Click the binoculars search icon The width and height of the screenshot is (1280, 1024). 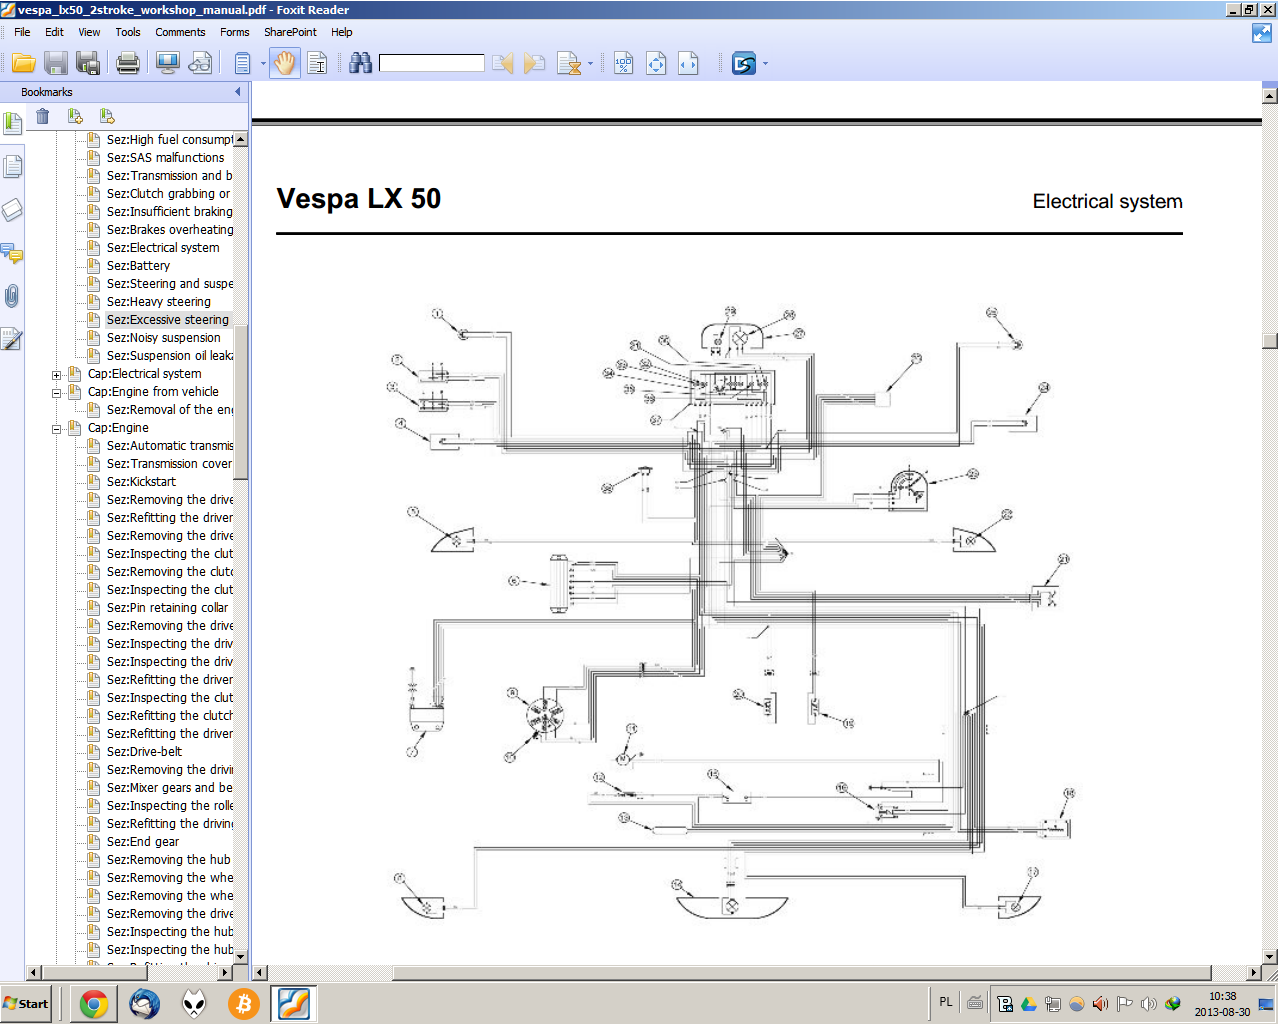(361, 64)
